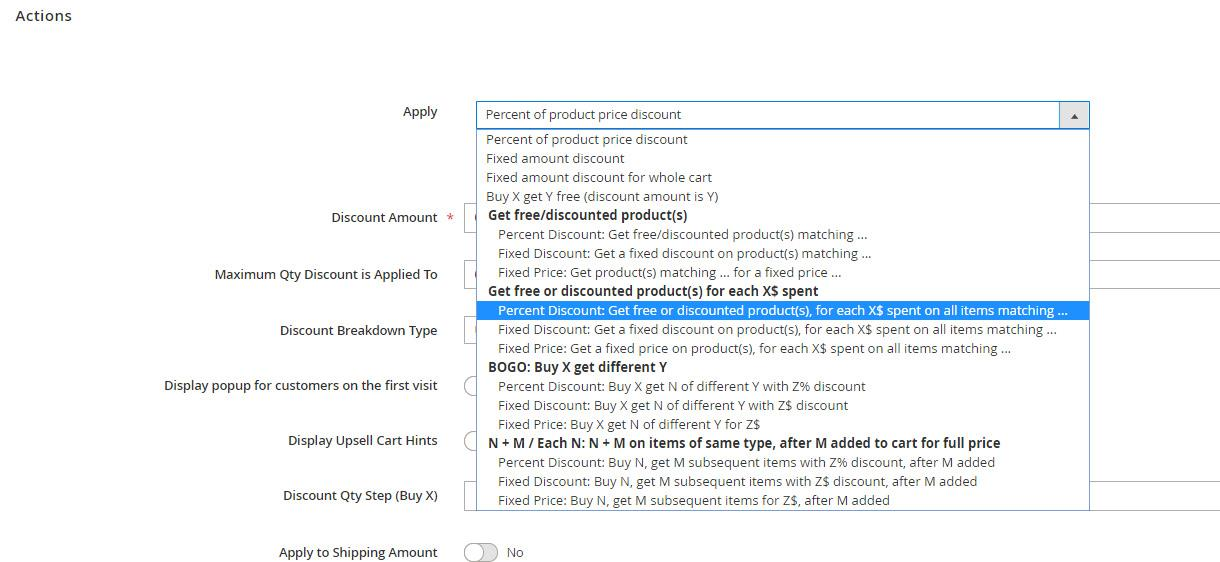1220x562 pixels.
Task: Select Fixed Discount: Buy N get M with Z$
Action: 782,481
